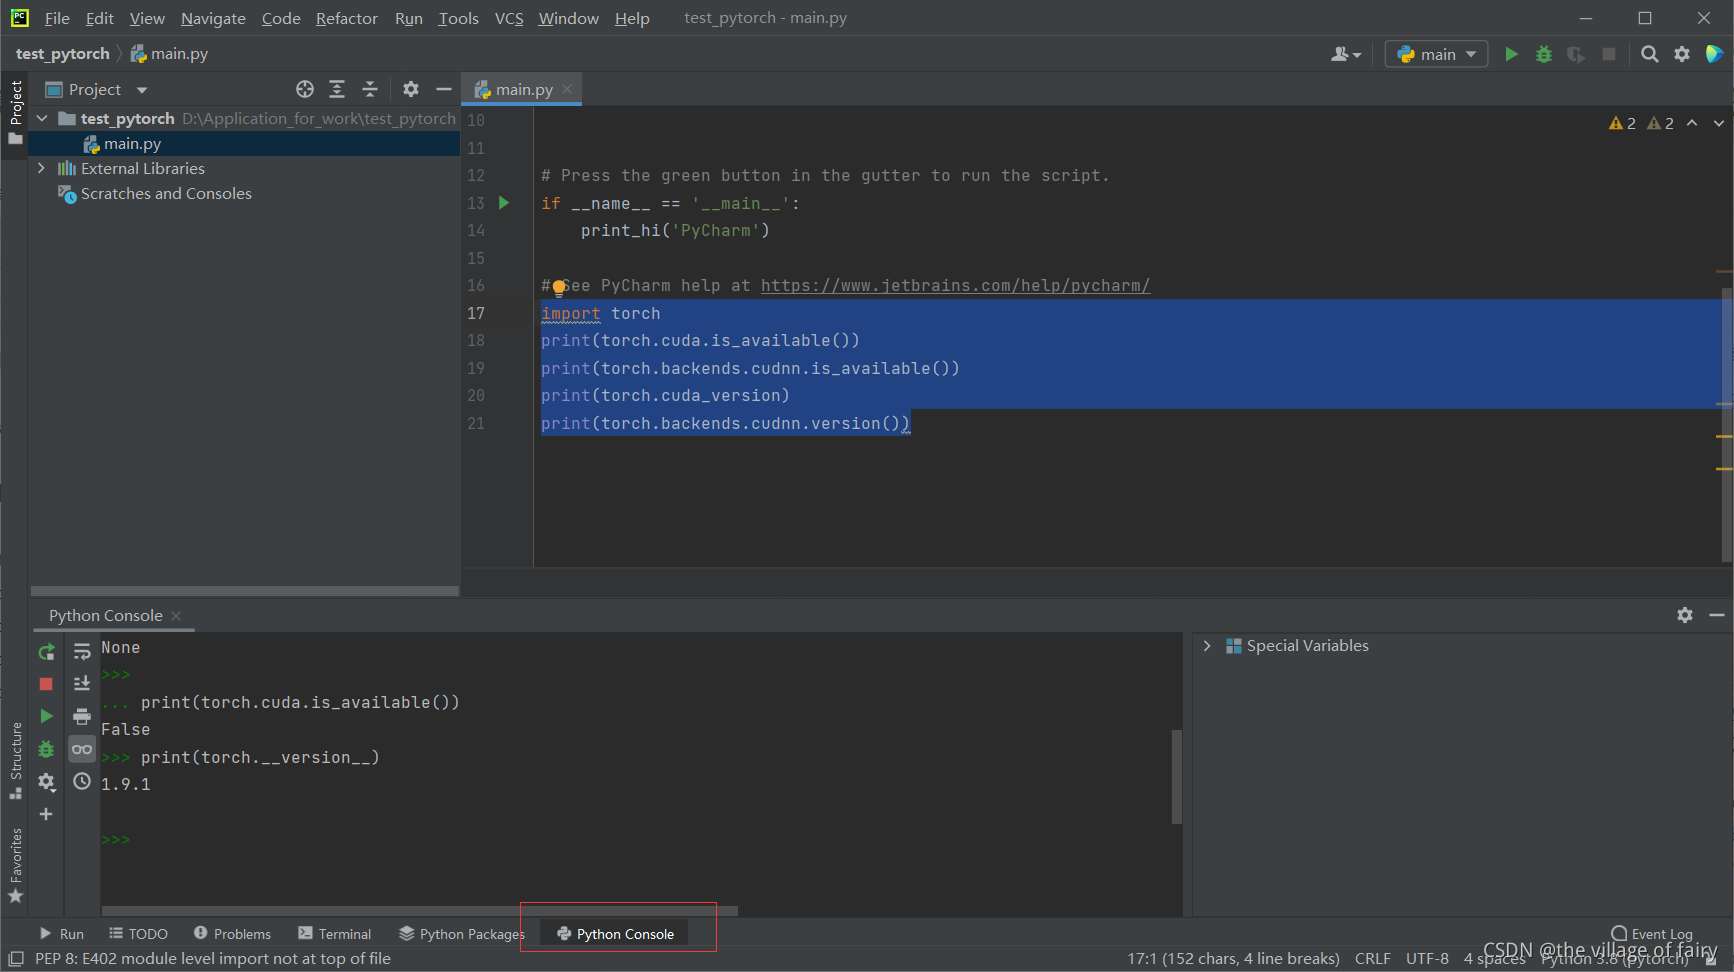The width and height of the screenshot is (1734, 972).
Task: Click Collapse All icon in Project panel
Action: (370, 89)
